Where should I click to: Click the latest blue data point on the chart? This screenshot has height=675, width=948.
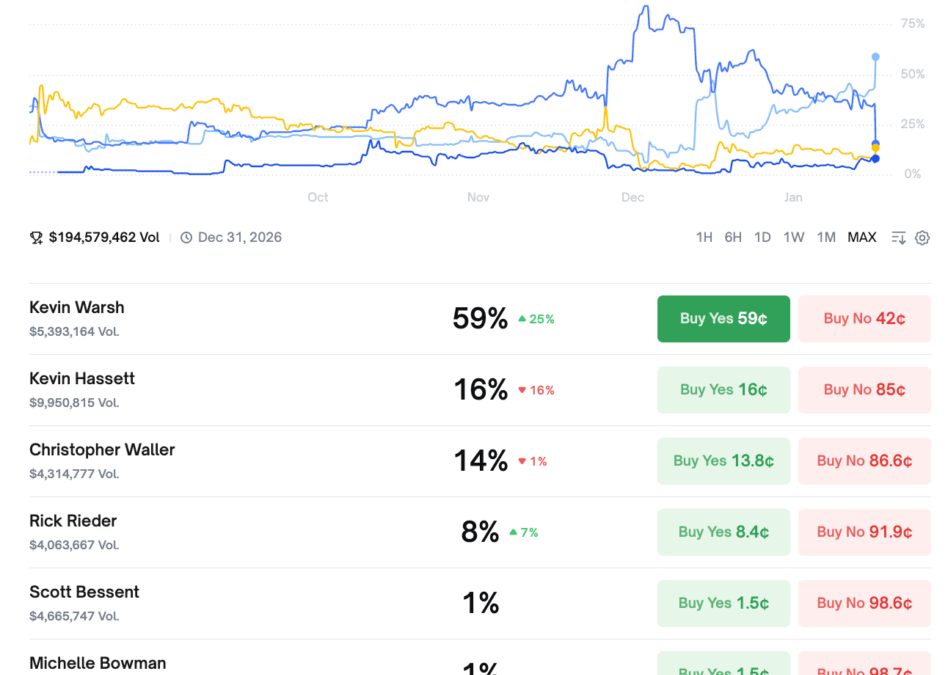[875, 58]
